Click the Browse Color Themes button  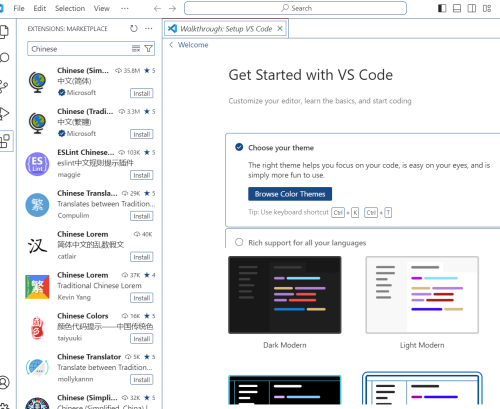pyautogui.click(x=290, y=194)
